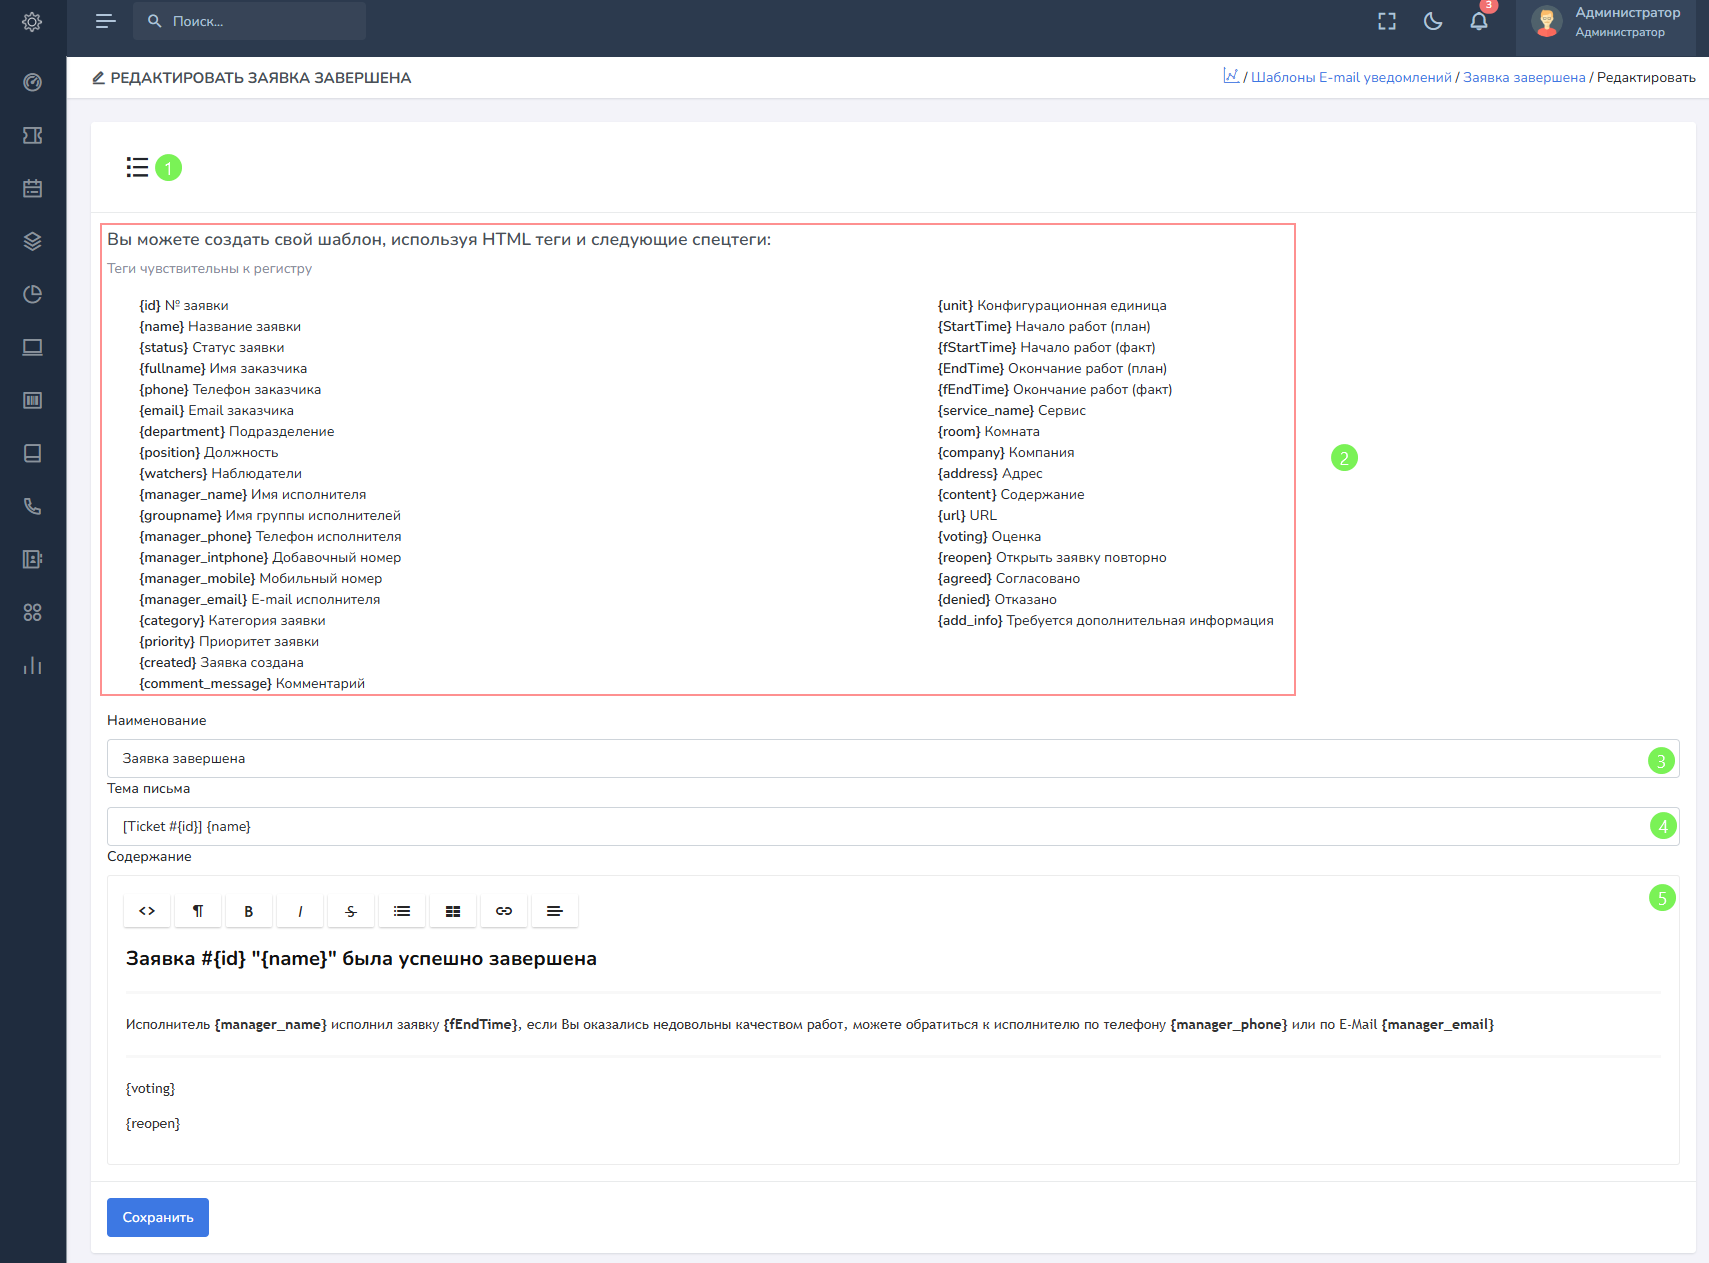Toggle bold formatting in editor toolbar
1709x1263 pixels.
249,911
